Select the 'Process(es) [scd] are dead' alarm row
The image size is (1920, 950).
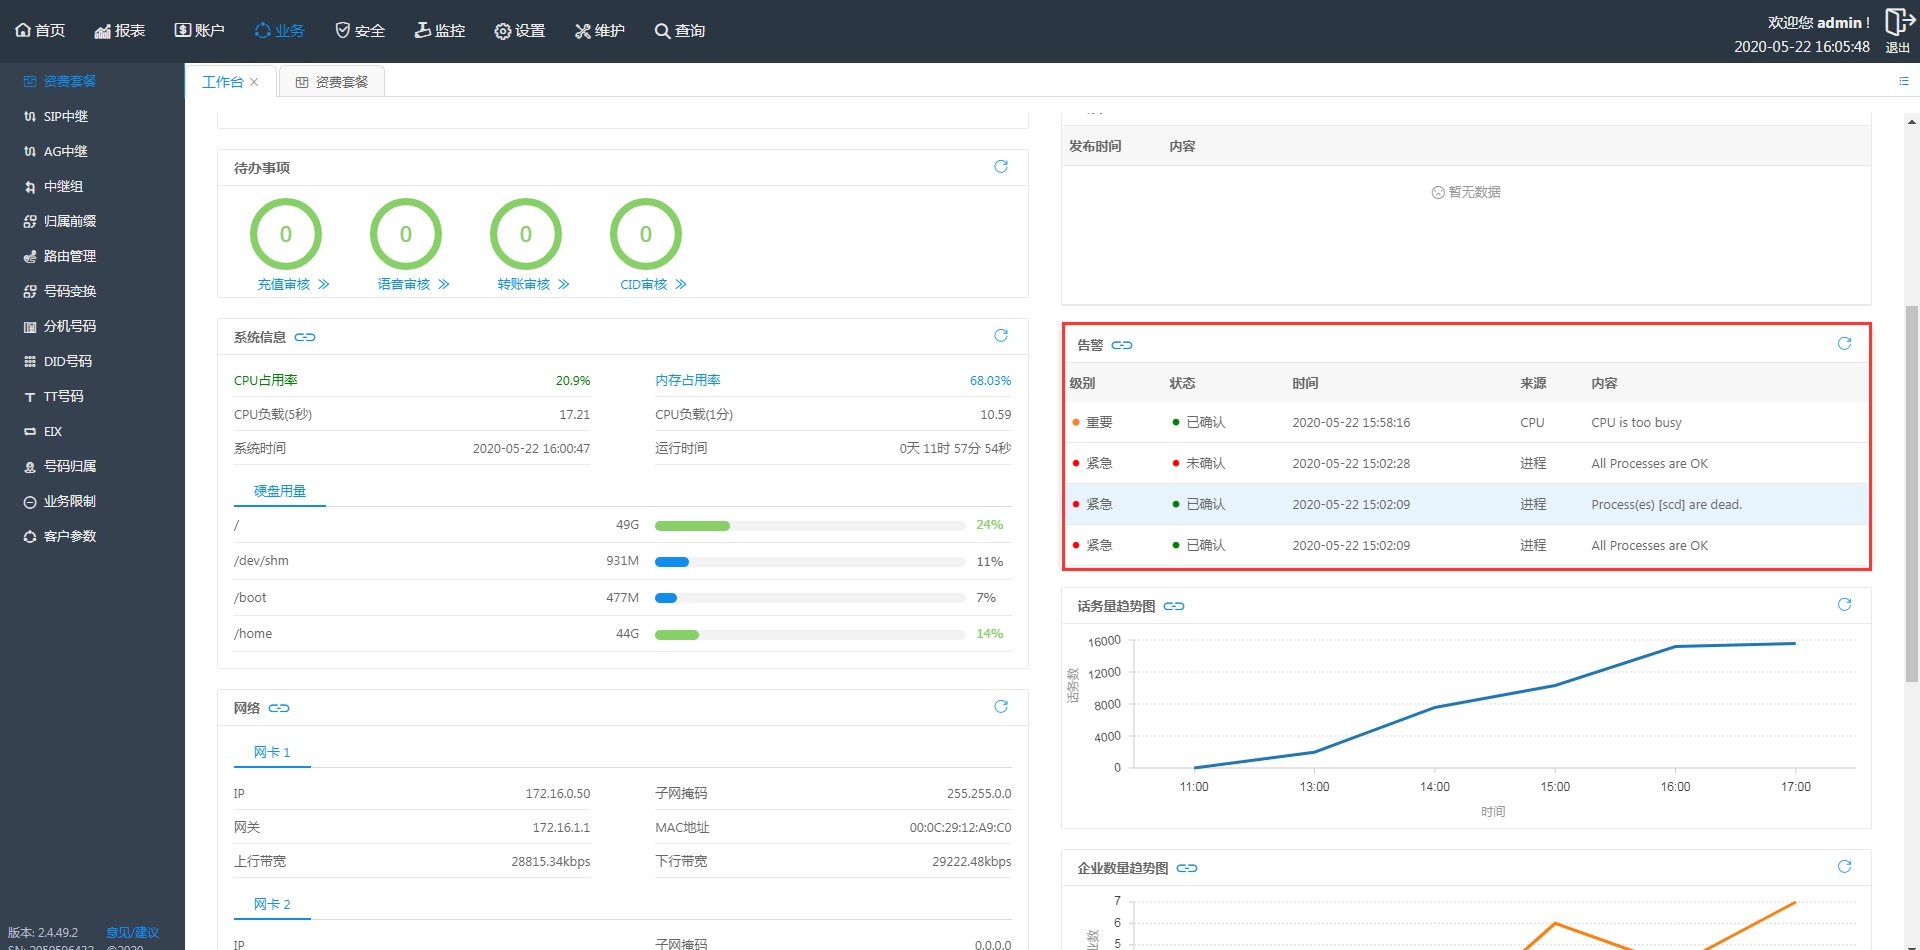click(x=1466, y=505)
